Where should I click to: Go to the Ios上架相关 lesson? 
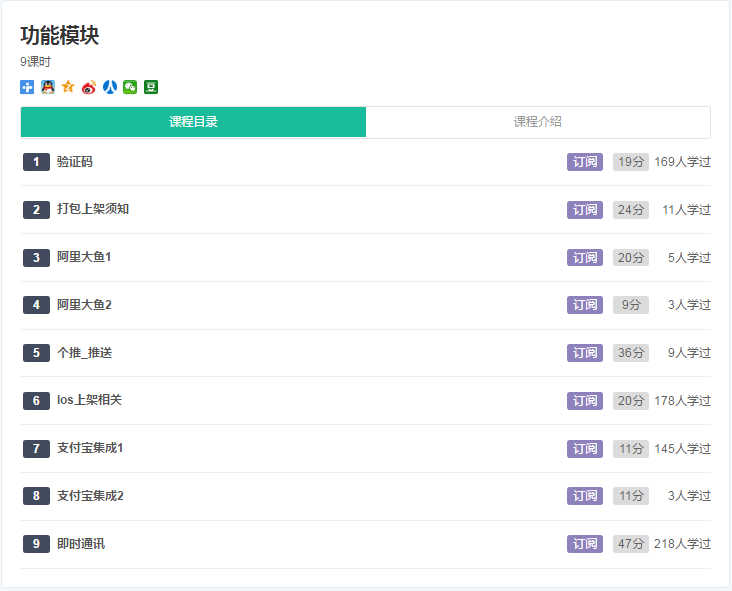coord(89,400)
